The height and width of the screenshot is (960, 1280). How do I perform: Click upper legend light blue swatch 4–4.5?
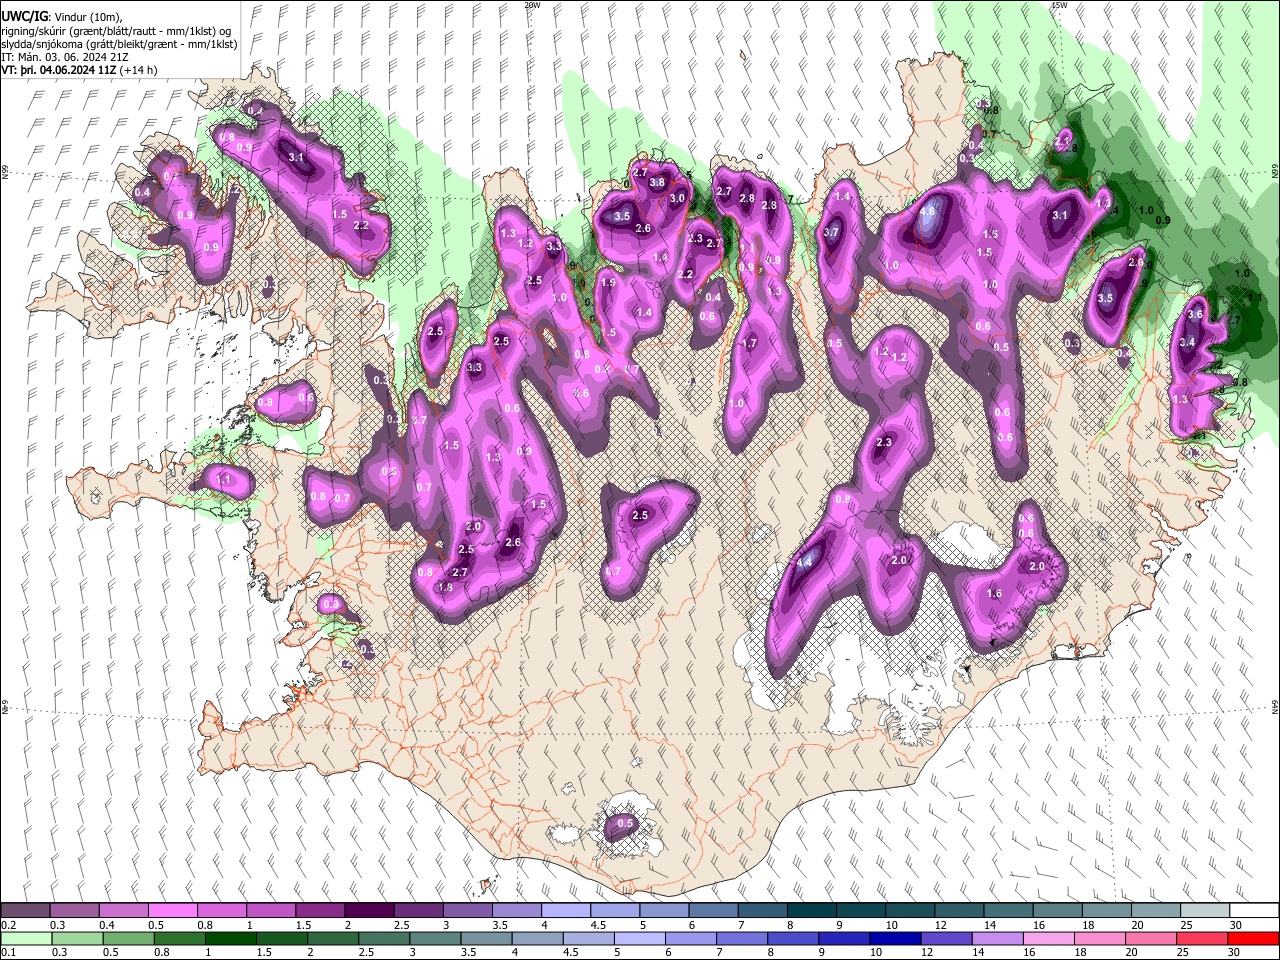(x=566, y=911)
